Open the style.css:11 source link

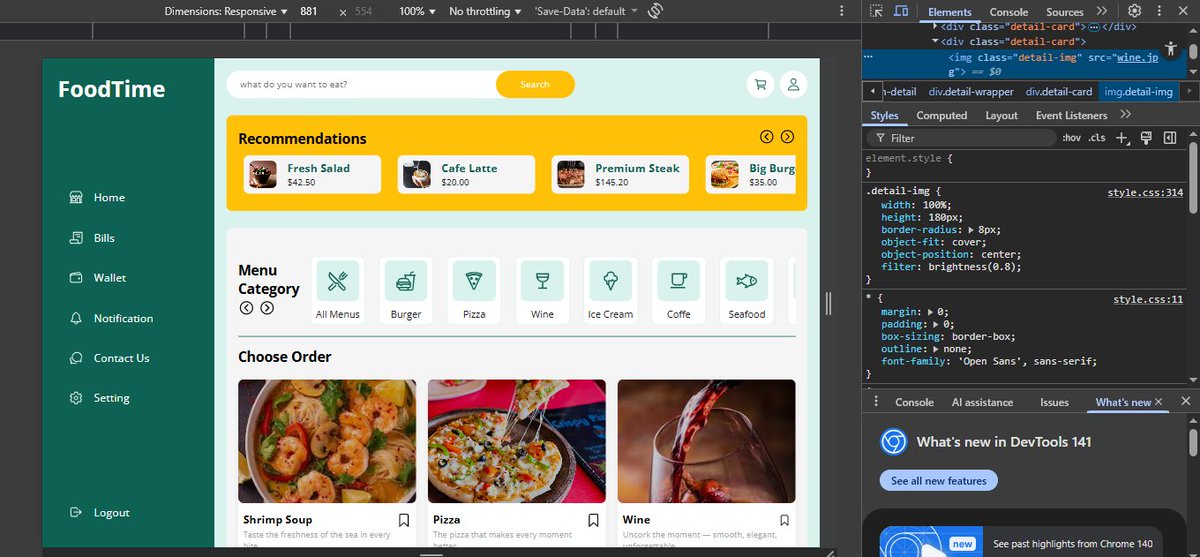click(x=1148, y=299)
